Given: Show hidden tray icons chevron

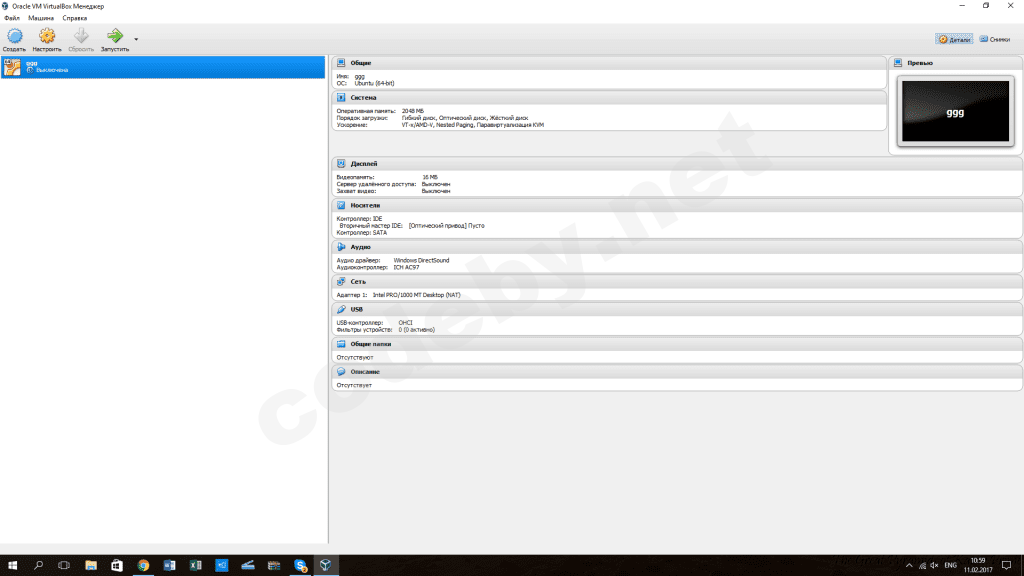Looking at the screenshot, I should [909, 566].
